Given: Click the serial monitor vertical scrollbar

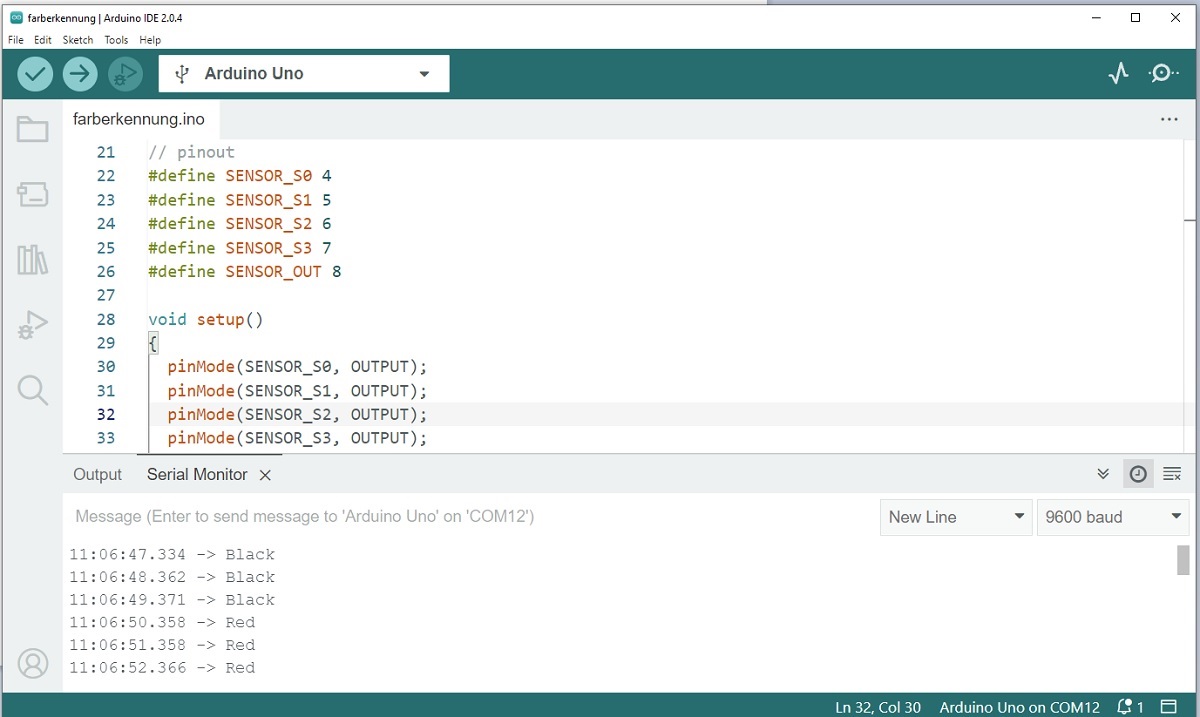Looking at the screenshot, I should 1184,560.
